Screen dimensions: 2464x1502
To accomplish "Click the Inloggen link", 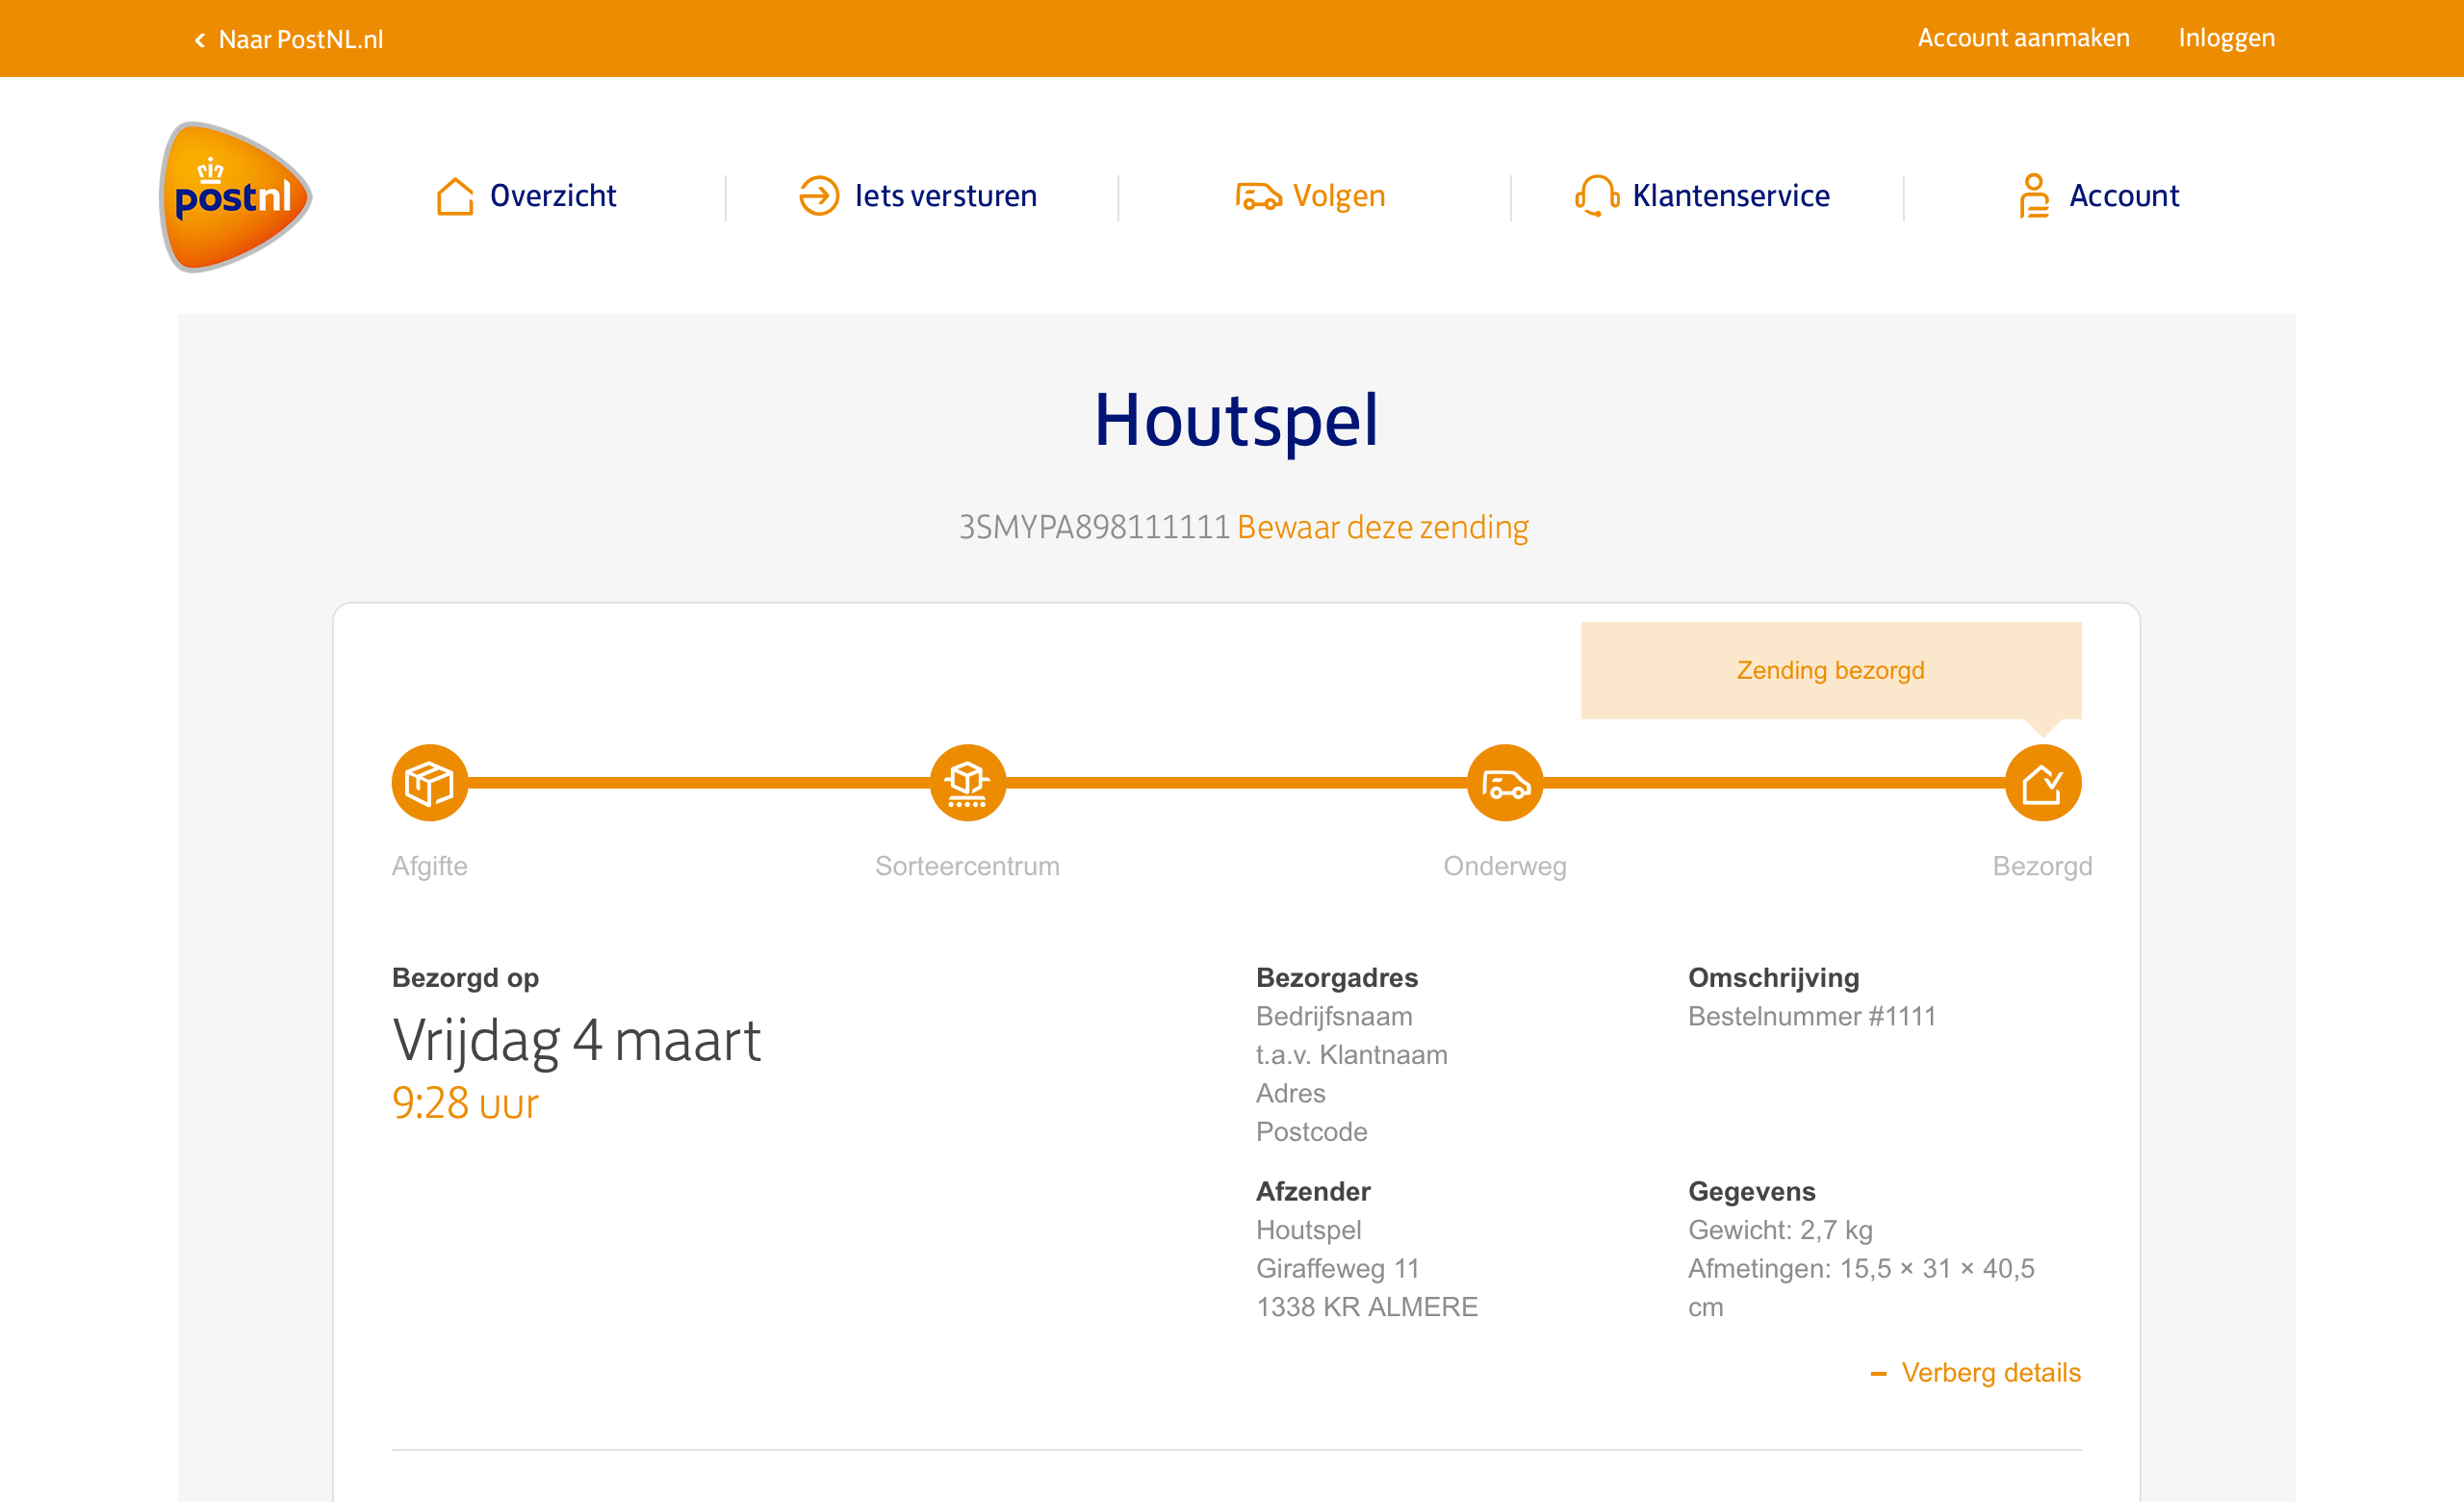I will click(2226, 38).
